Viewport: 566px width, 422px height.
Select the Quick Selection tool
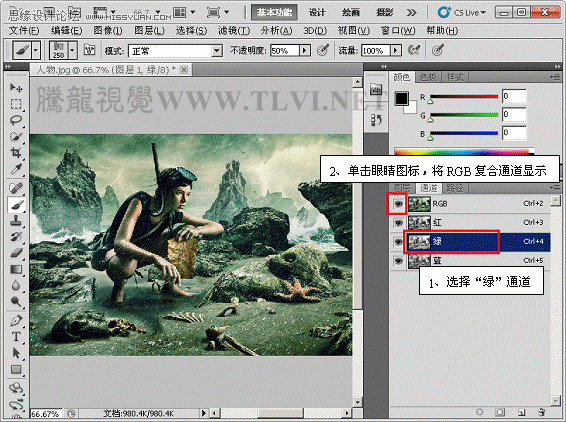point(16,136)
